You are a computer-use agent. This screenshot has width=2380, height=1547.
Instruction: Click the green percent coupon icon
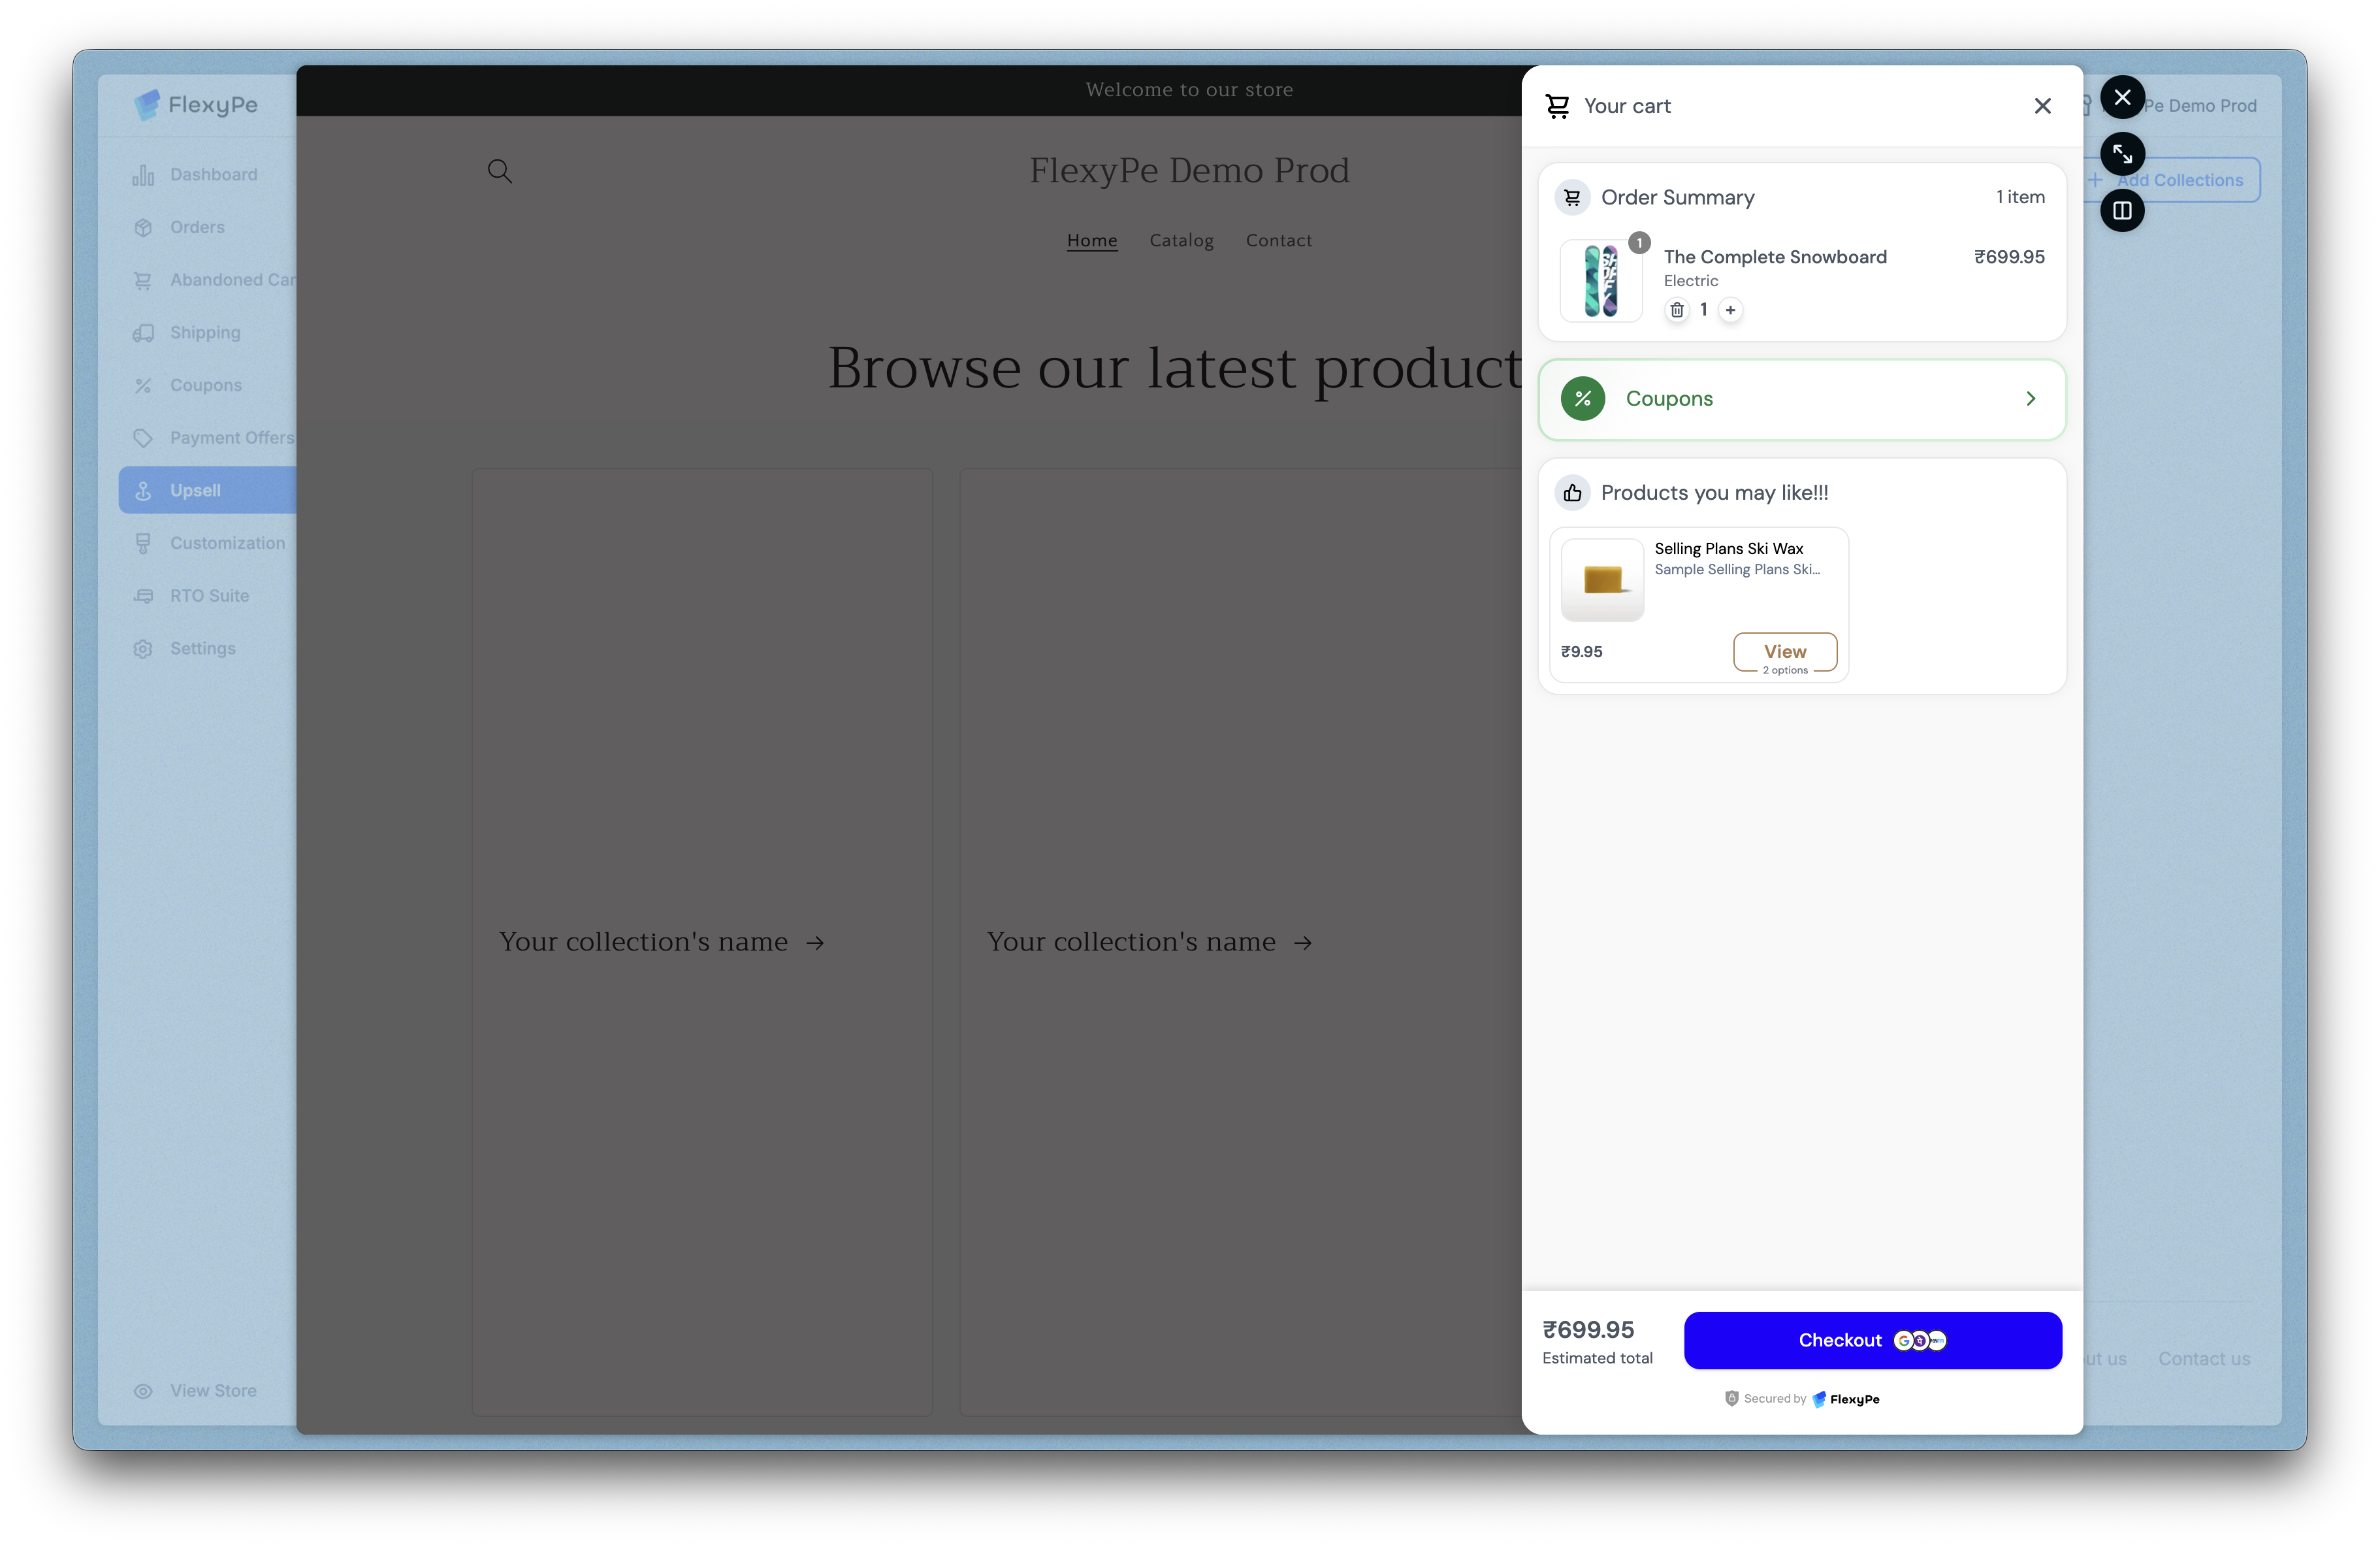click(x=1583, y=399)
